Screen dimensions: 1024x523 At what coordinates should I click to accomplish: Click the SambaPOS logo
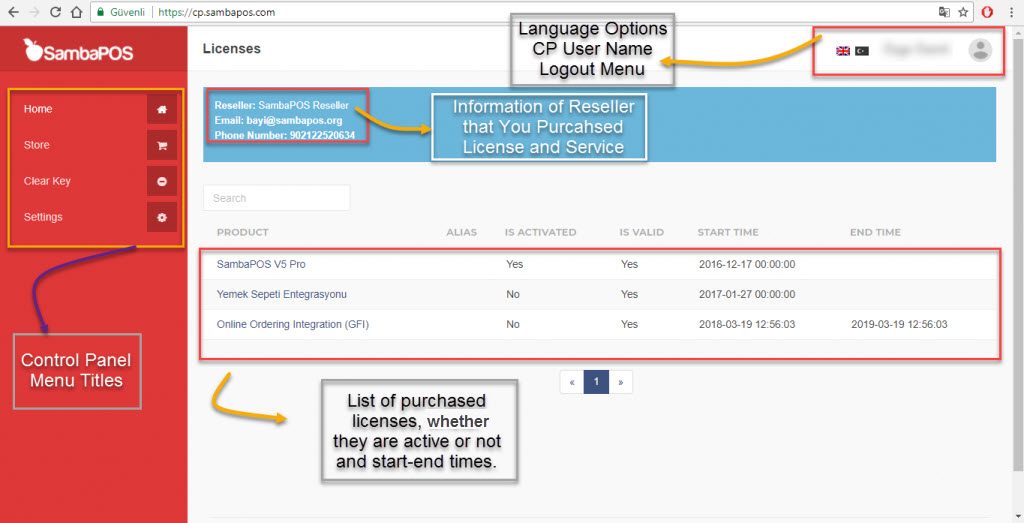[78, 50]
